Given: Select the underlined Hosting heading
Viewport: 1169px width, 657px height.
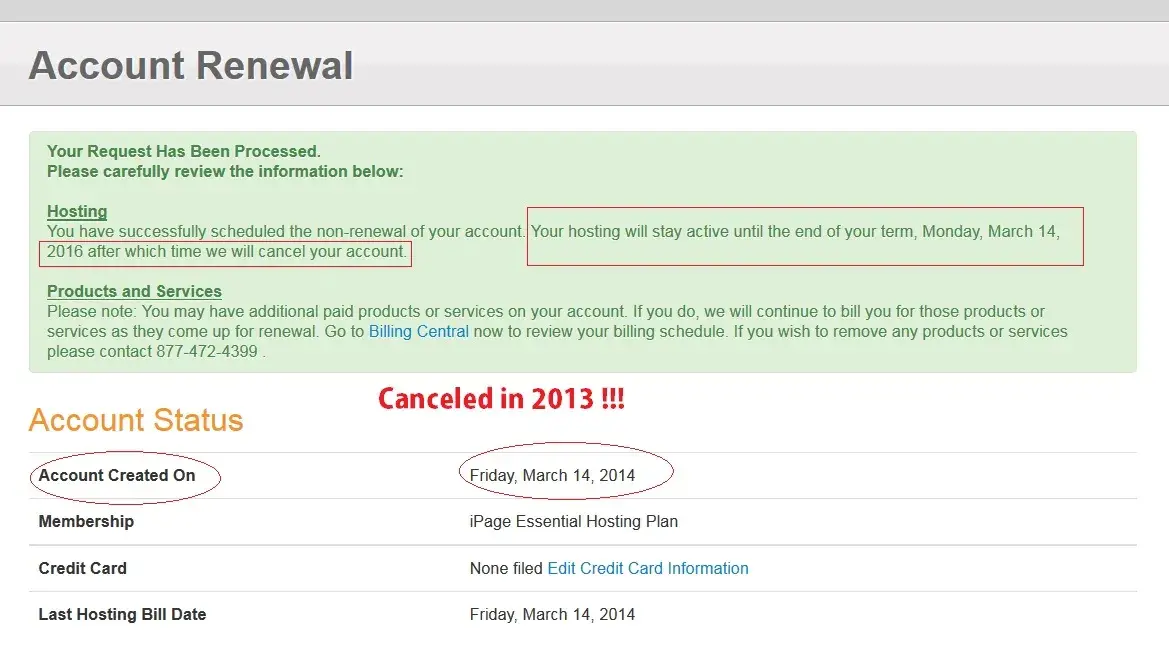Looking at the screenshot, I should (77, 211).
